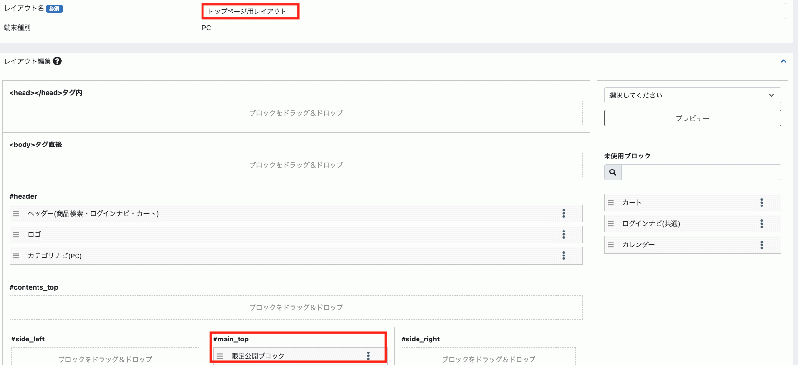Click the drag handle of ログインナビ(共通)

(611, 223)
